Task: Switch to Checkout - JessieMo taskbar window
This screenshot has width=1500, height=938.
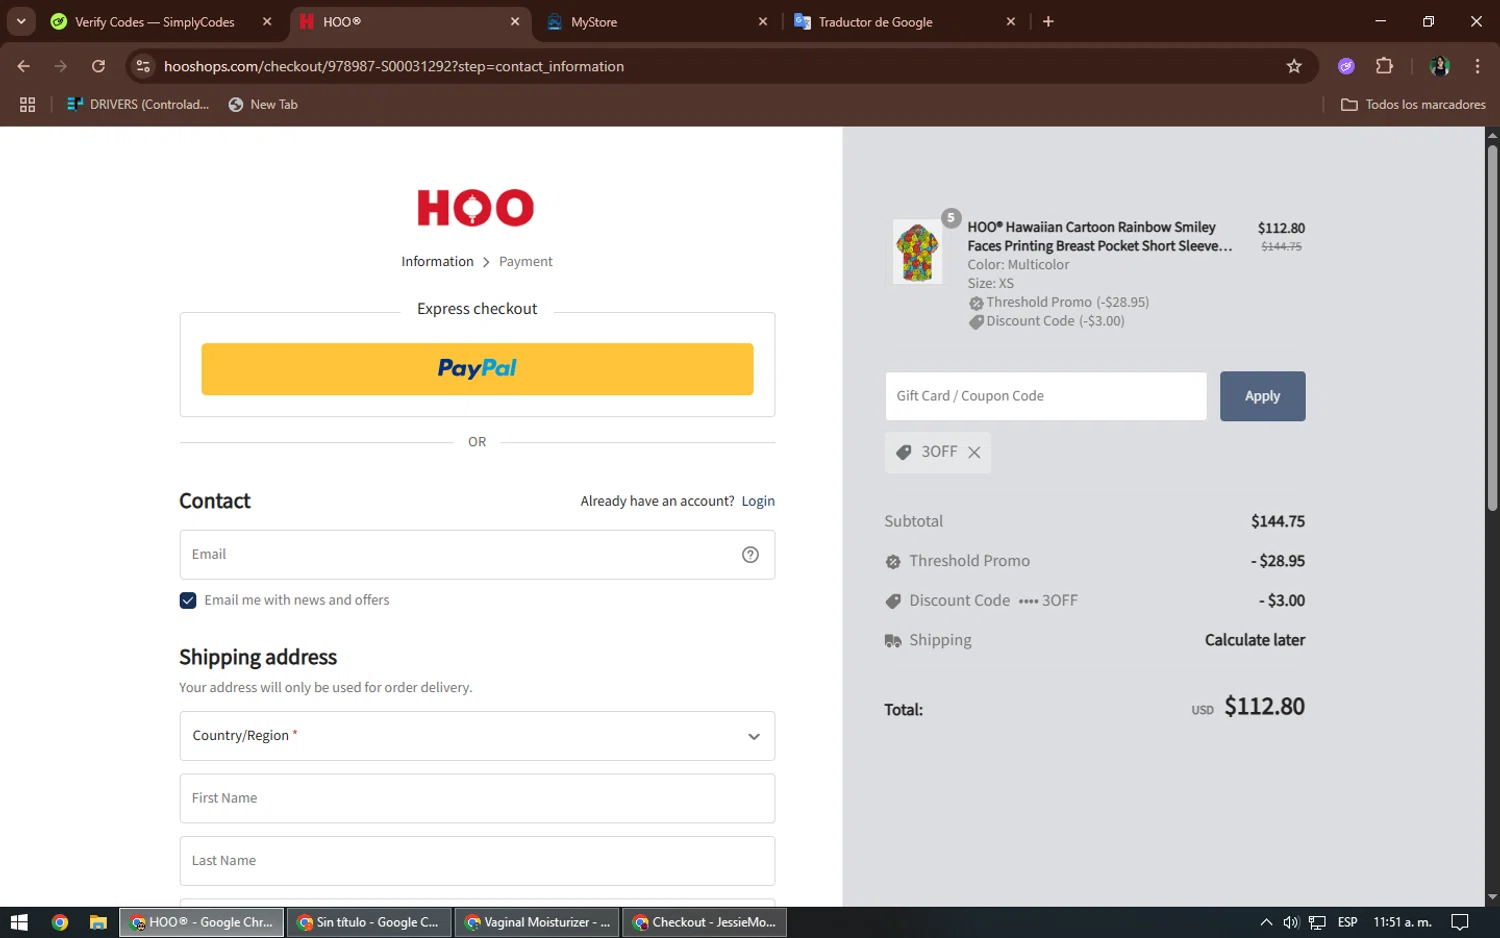Action: [705, 922]
